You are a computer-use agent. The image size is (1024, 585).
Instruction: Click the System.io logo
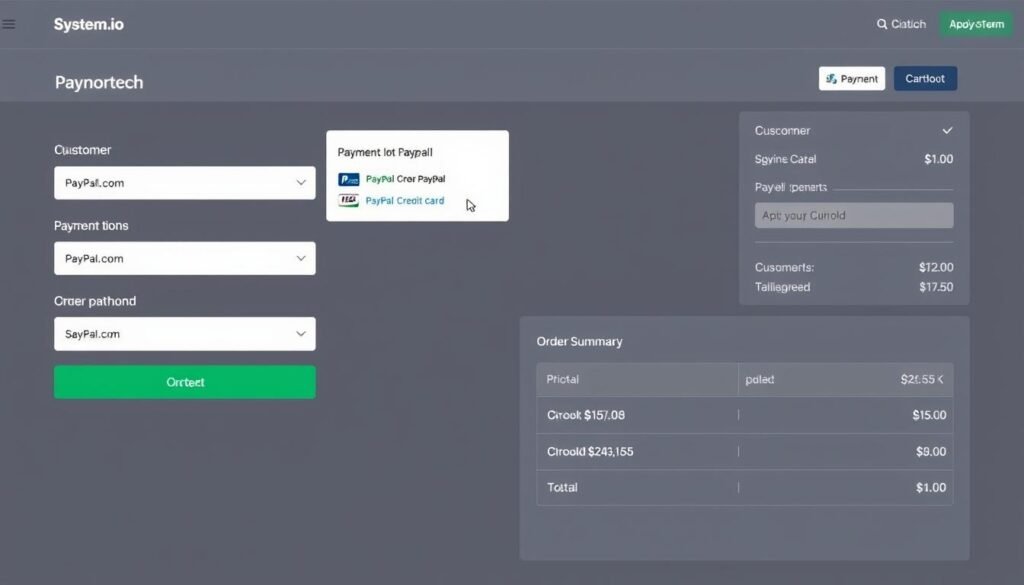[x=88, y=23]
